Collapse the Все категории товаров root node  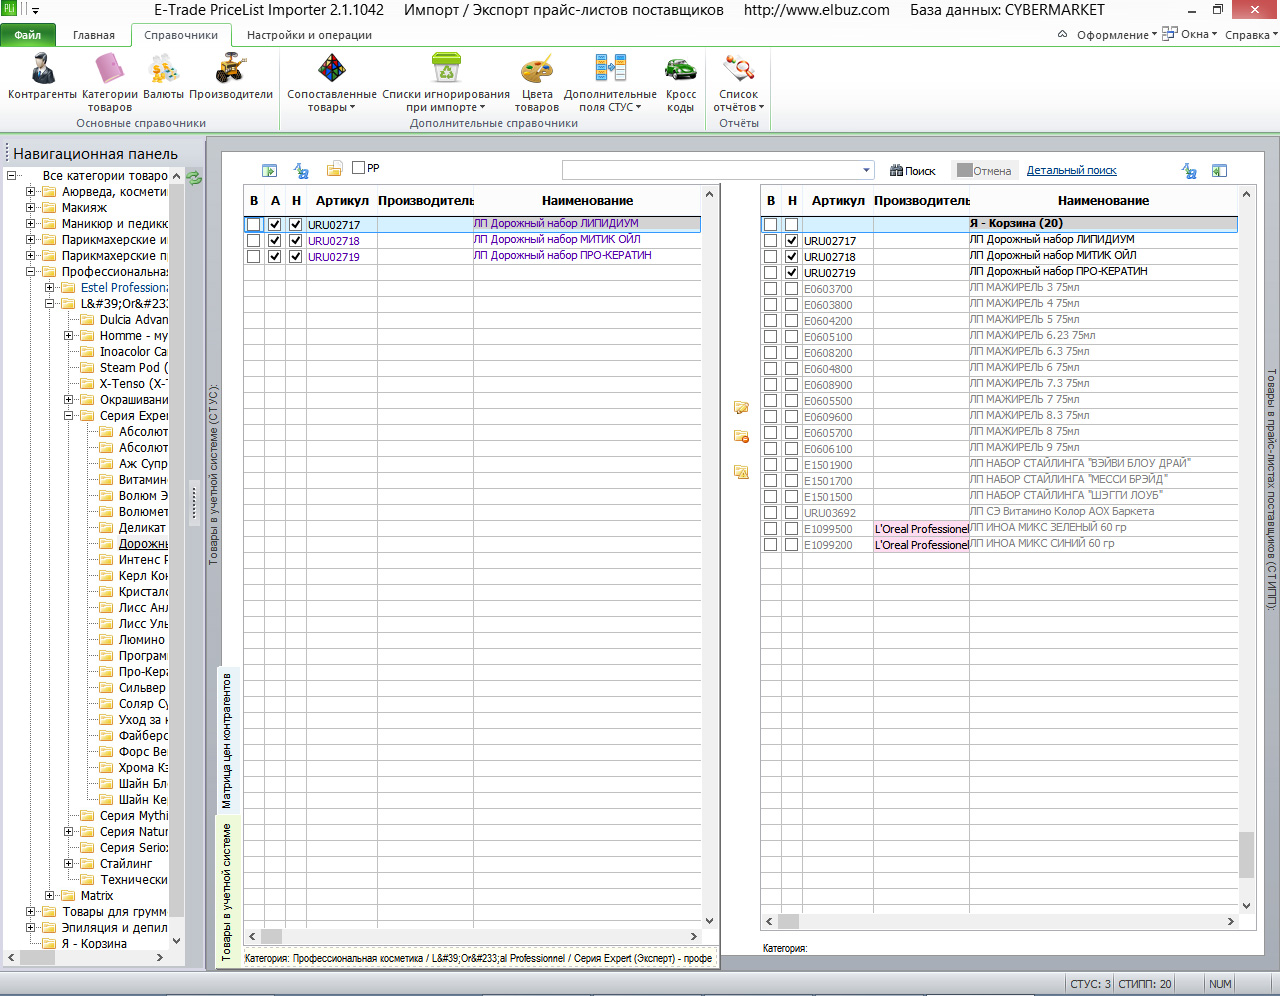[x=11, y=176]
